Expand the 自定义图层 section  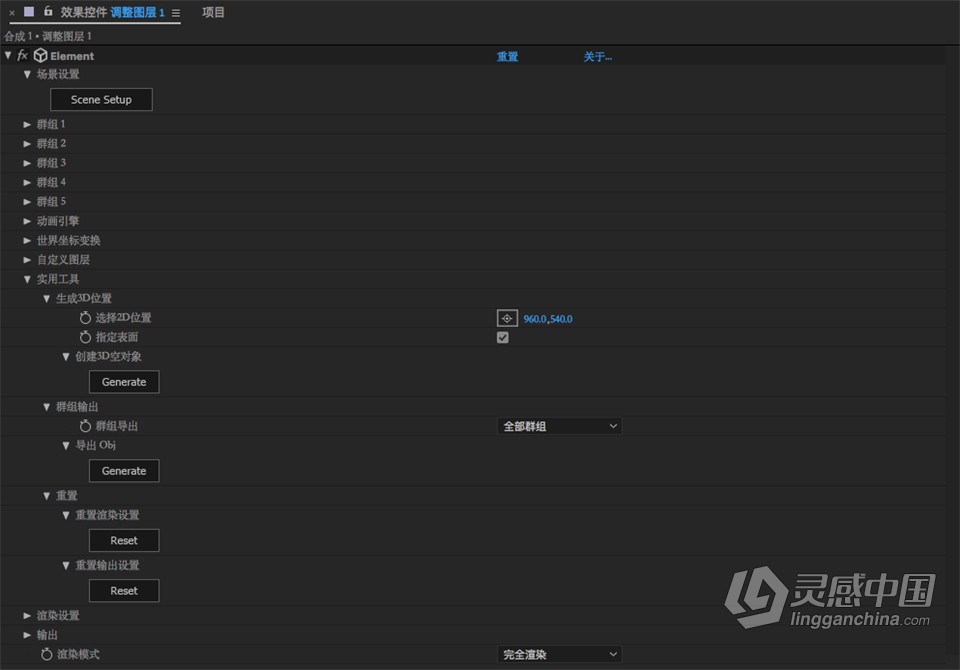coord(27,260)
